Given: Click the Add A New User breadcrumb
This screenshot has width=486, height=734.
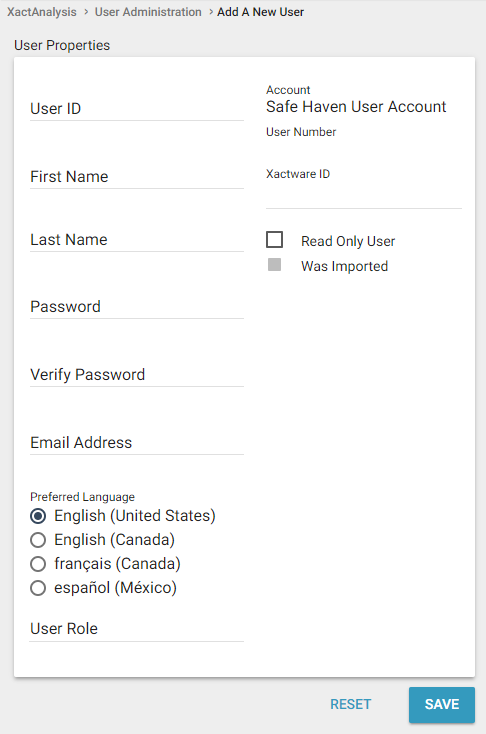Looking at the screenshot, I should coord(260,12).
